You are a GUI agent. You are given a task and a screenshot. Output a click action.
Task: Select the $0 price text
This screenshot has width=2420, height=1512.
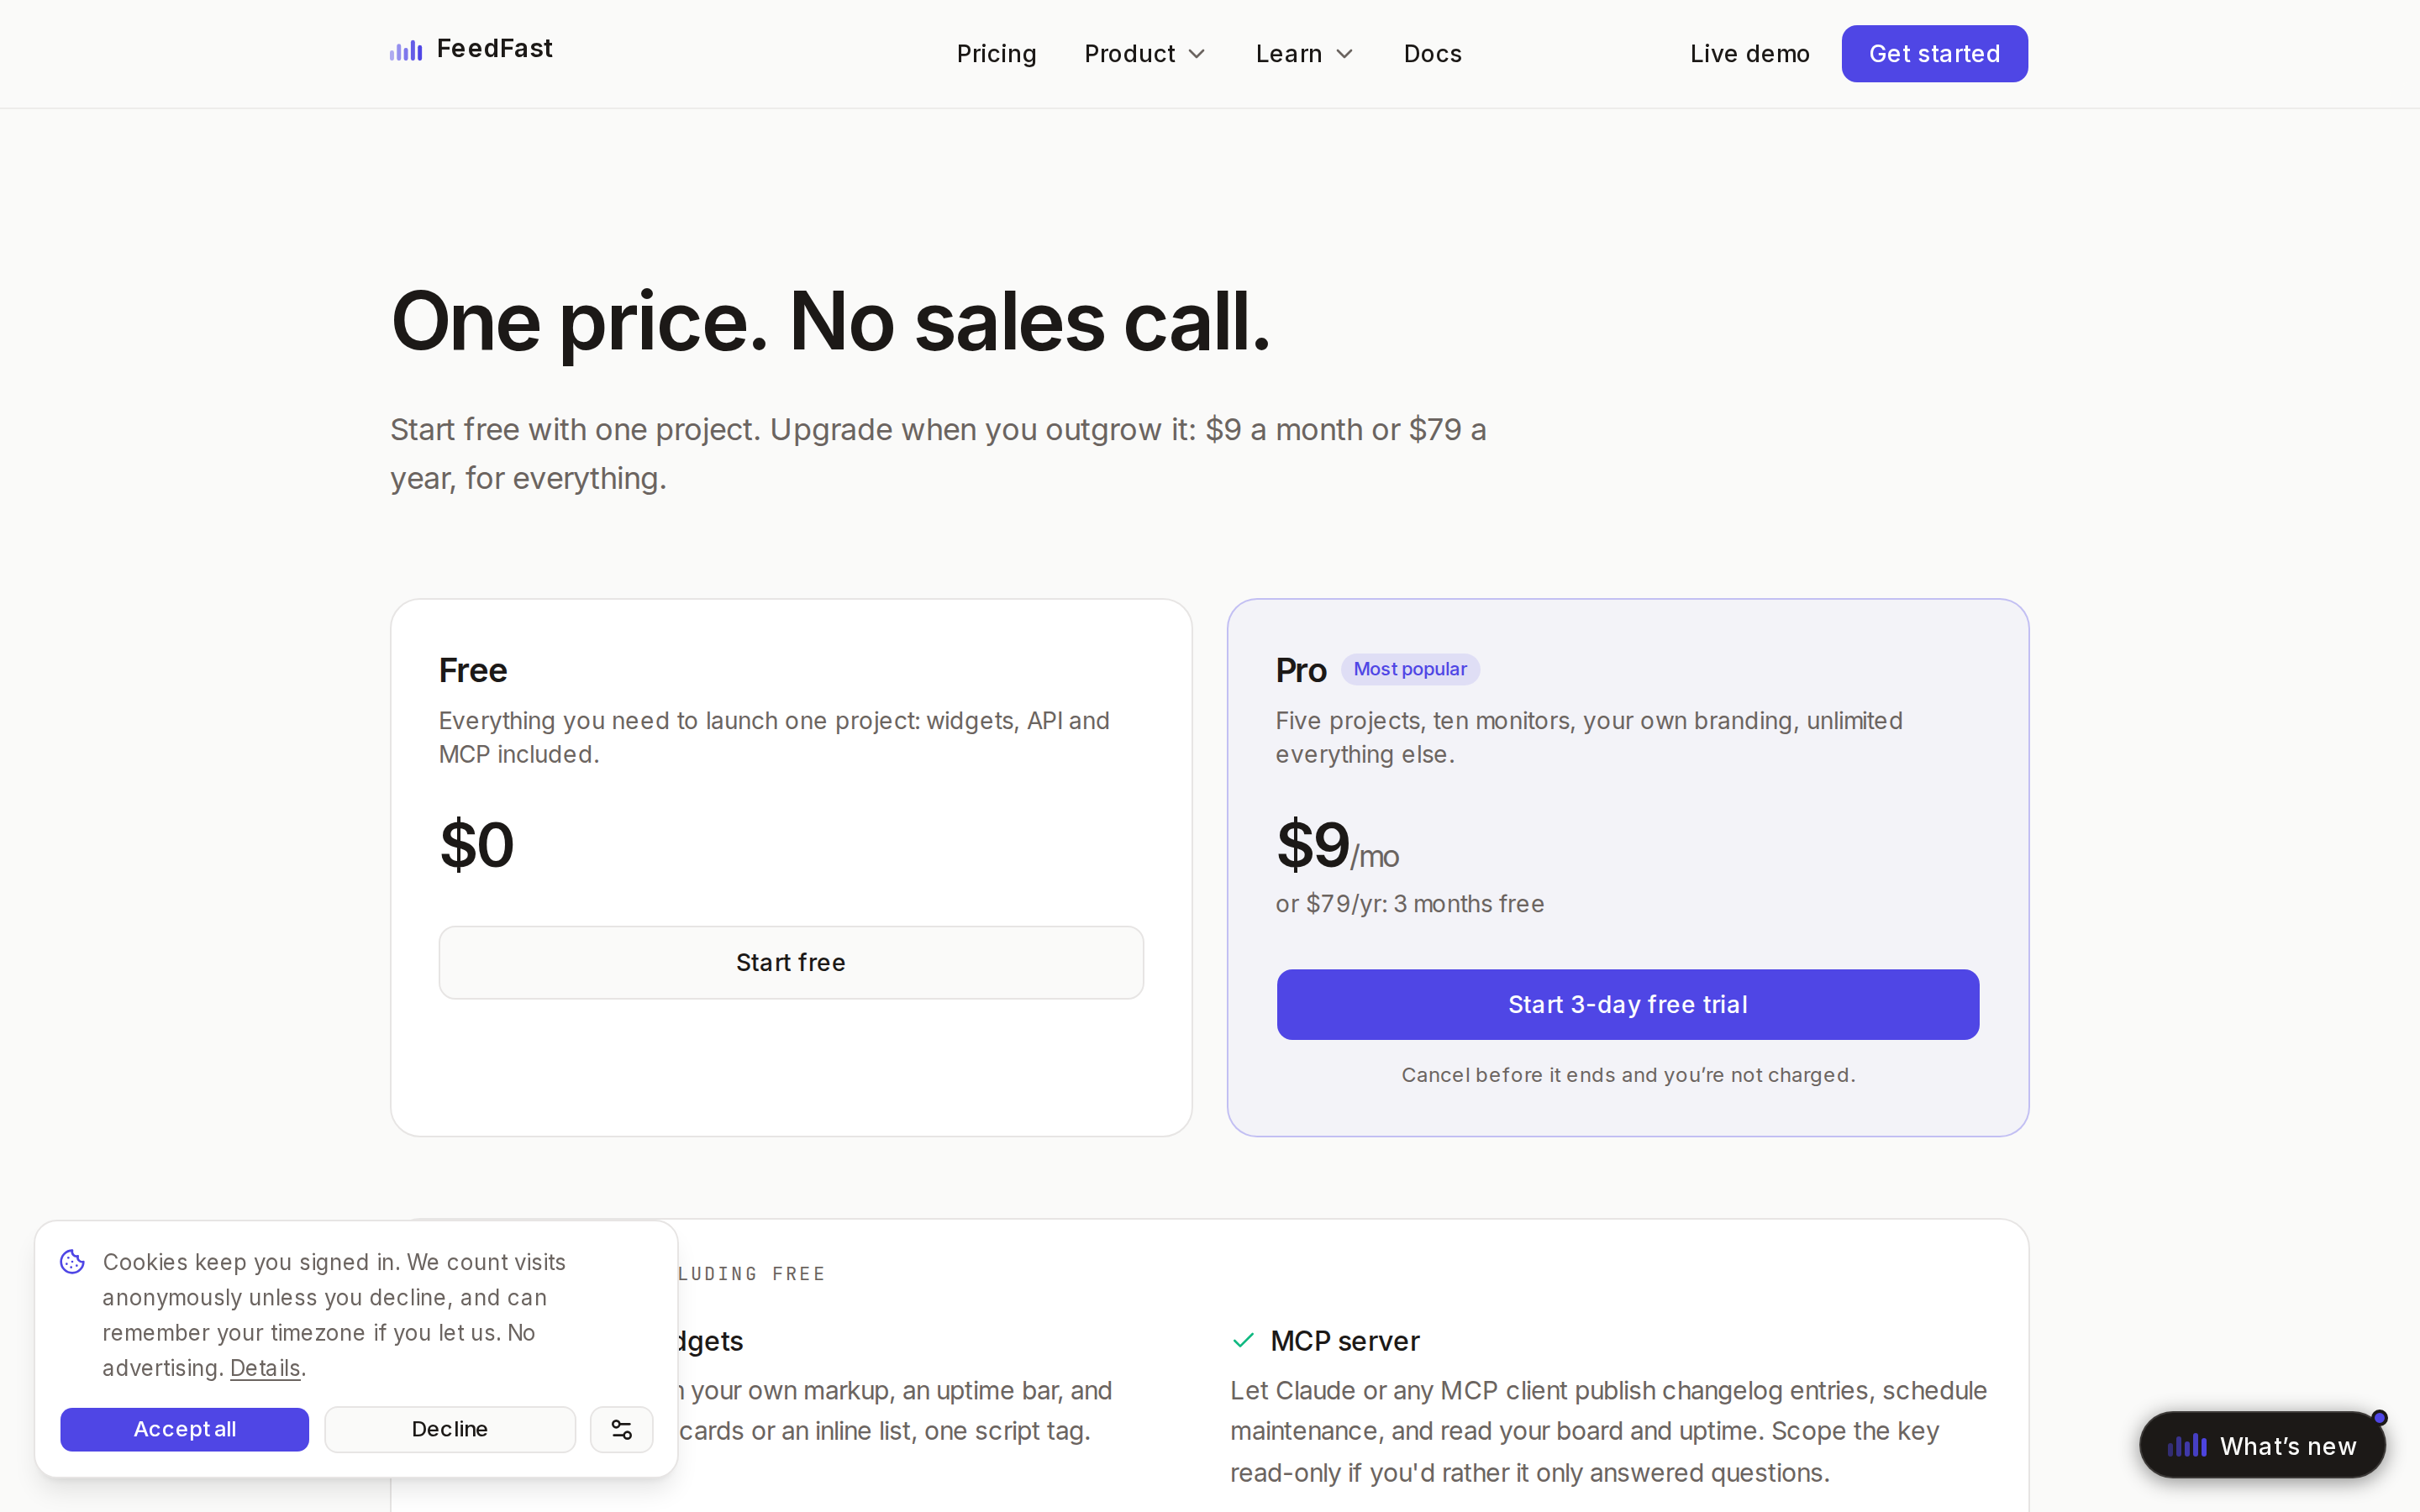pyautogui.click(x=476, y=845)
